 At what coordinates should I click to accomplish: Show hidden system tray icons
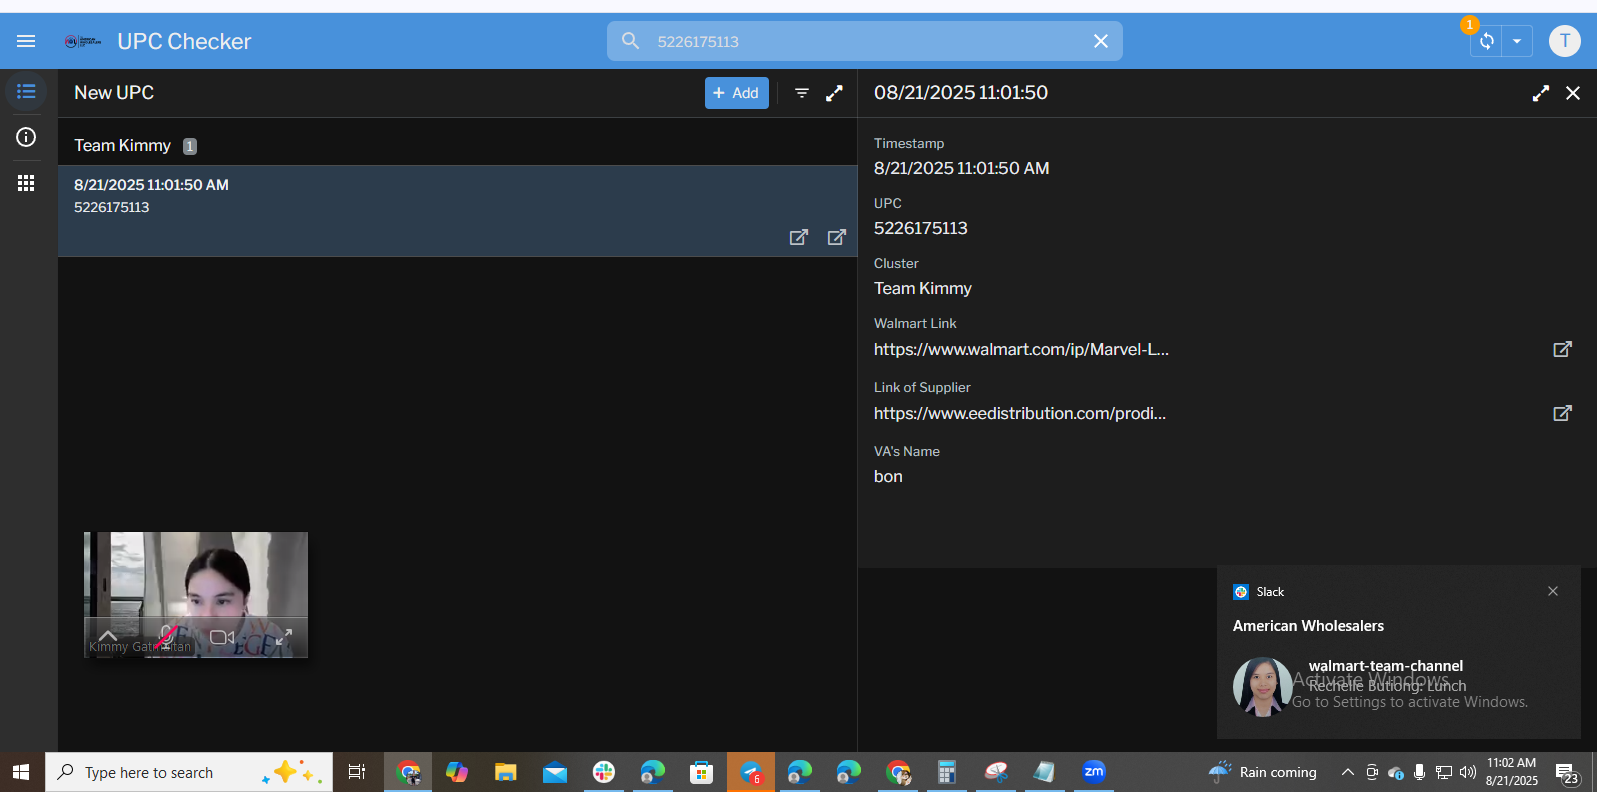point(1347,772)
